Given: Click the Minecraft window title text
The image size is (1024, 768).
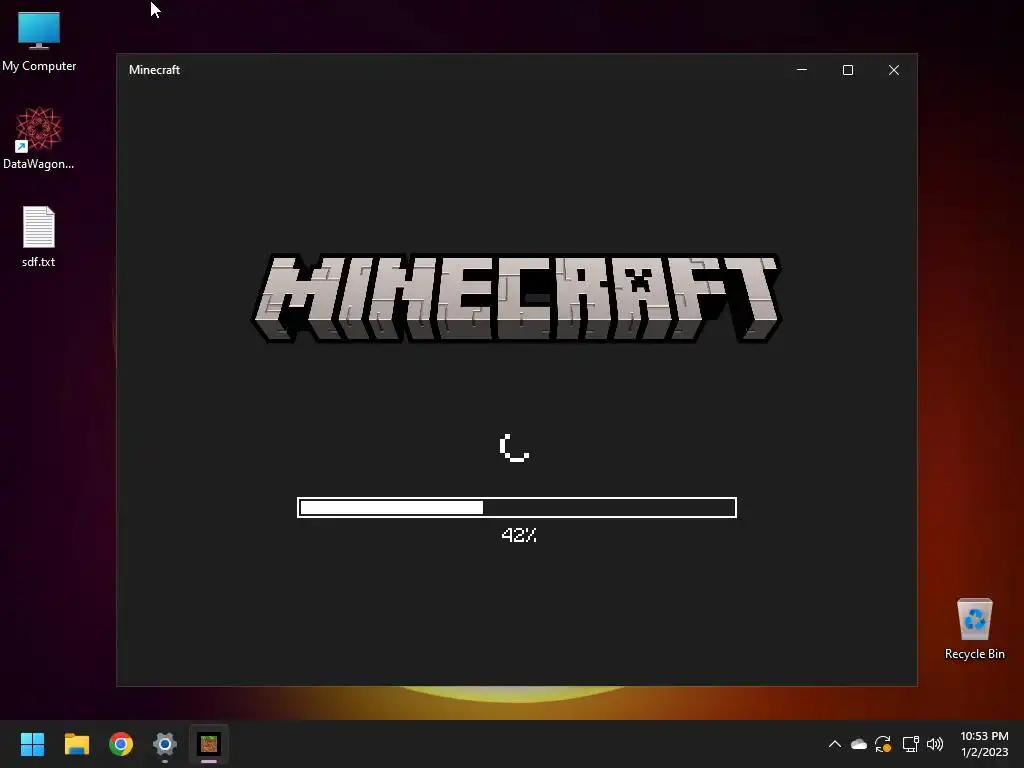Looking at the screenshot, I should tap(154, 70).
